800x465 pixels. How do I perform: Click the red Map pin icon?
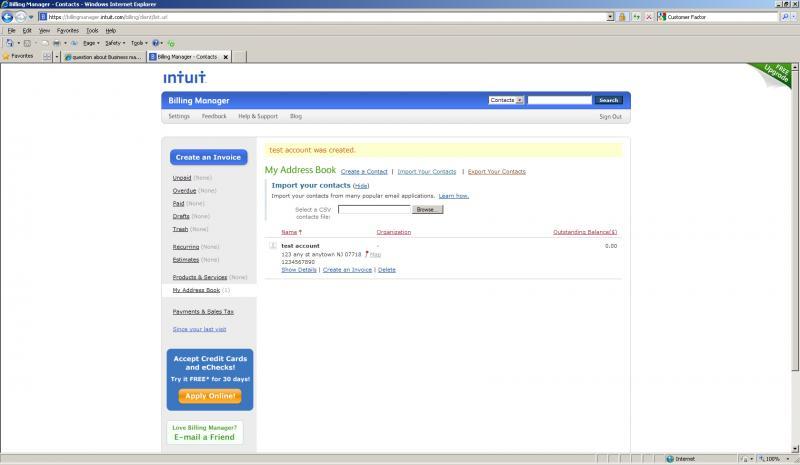tap(366, 254)
